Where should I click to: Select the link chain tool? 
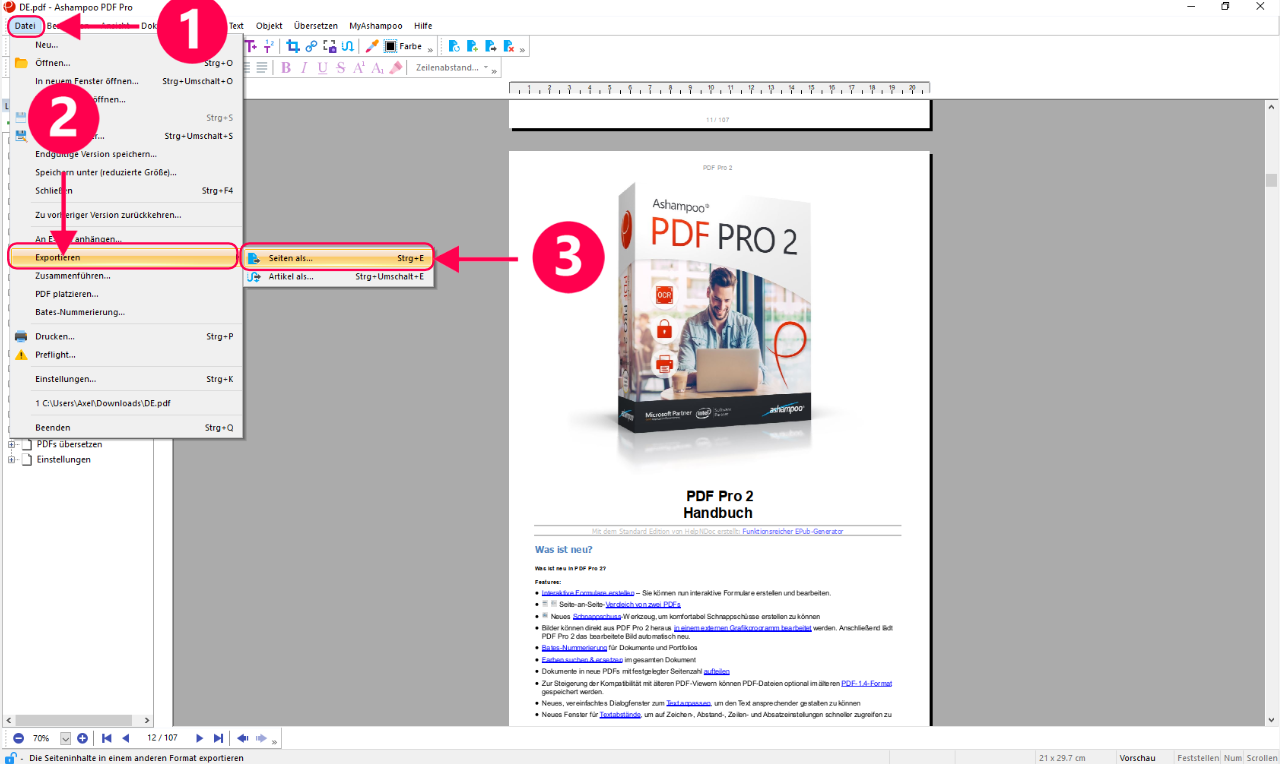click(x=311, y=46)
